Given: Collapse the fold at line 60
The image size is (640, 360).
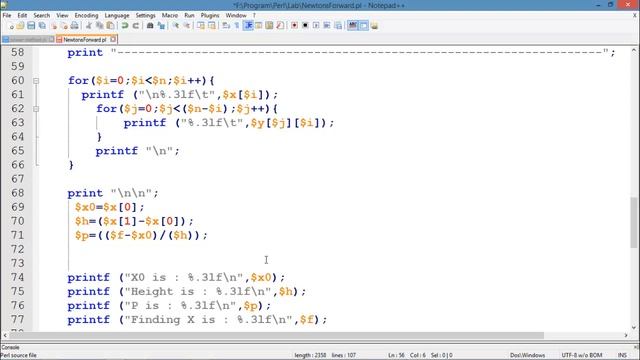Looking at the screenshot, I should click(x=36, y=81).
